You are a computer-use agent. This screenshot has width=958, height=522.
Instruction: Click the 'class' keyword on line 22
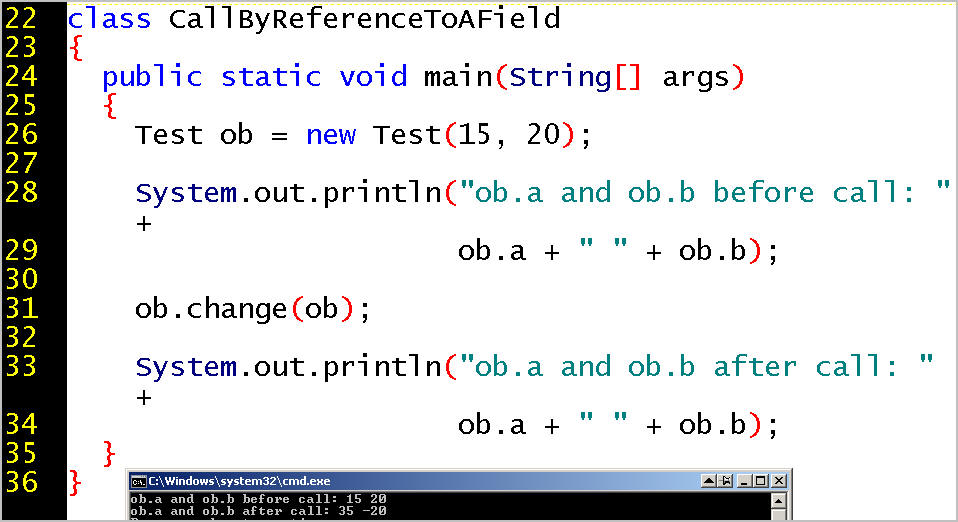click(x=109, y=18)
